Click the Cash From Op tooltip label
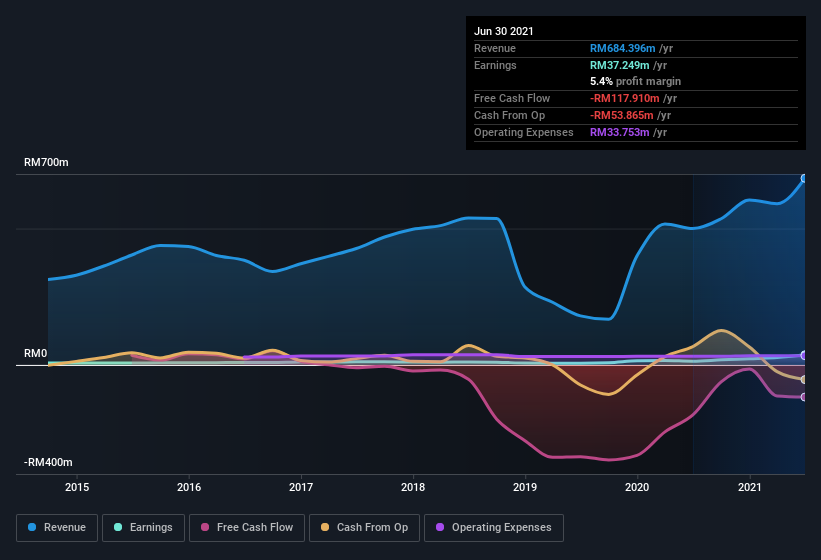821x560 pixels. [509, 115]
